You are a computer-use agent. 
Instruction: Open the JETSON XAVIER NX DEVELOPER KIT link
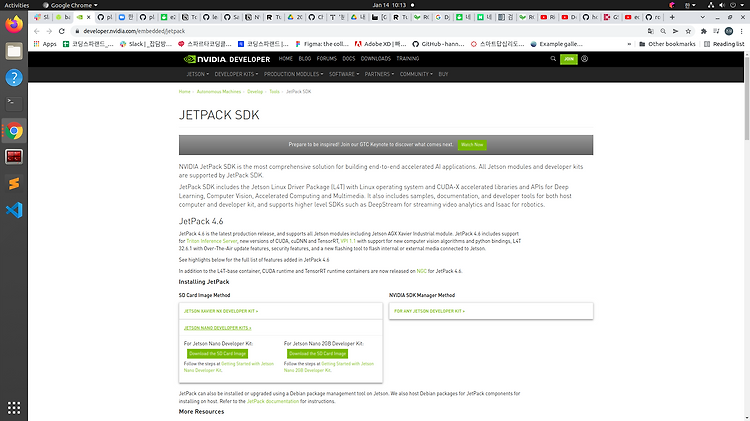tap(221, 311)
